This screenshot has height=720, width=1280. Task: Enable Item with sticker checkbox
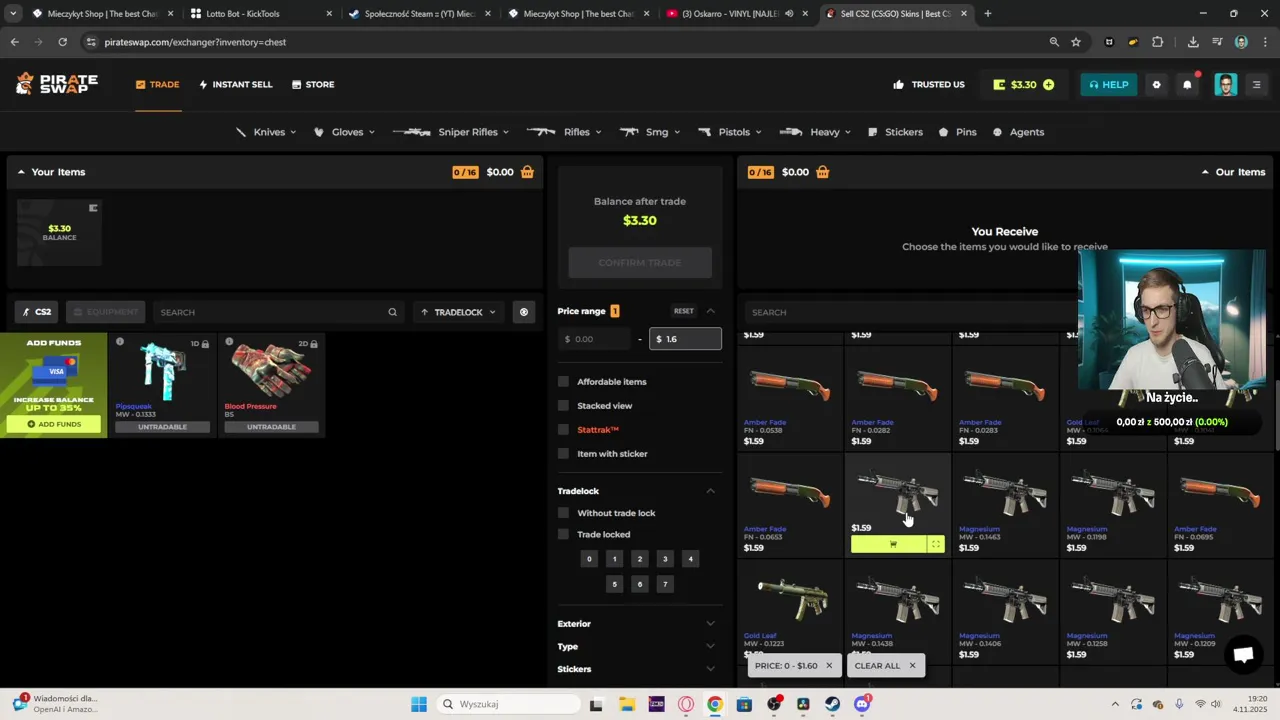[563, 453]
